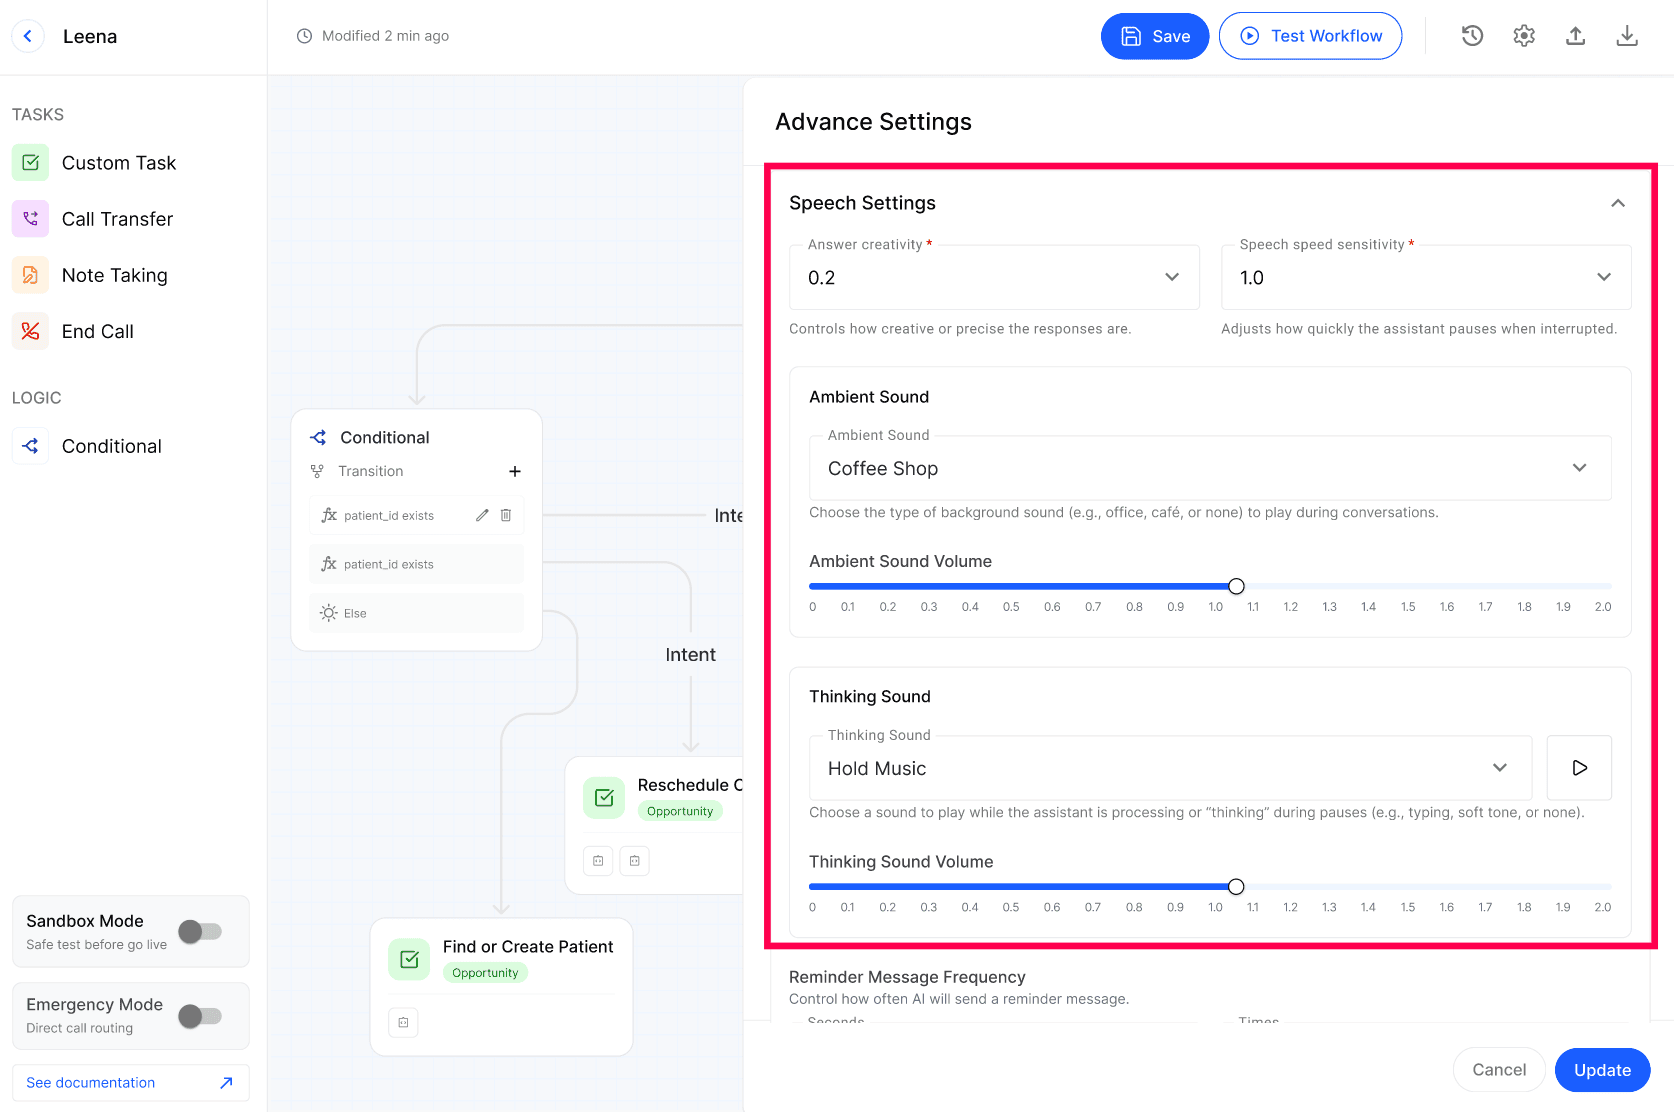
Task: Delete the first patient_id exists condition
Action: tap(506, 515)
